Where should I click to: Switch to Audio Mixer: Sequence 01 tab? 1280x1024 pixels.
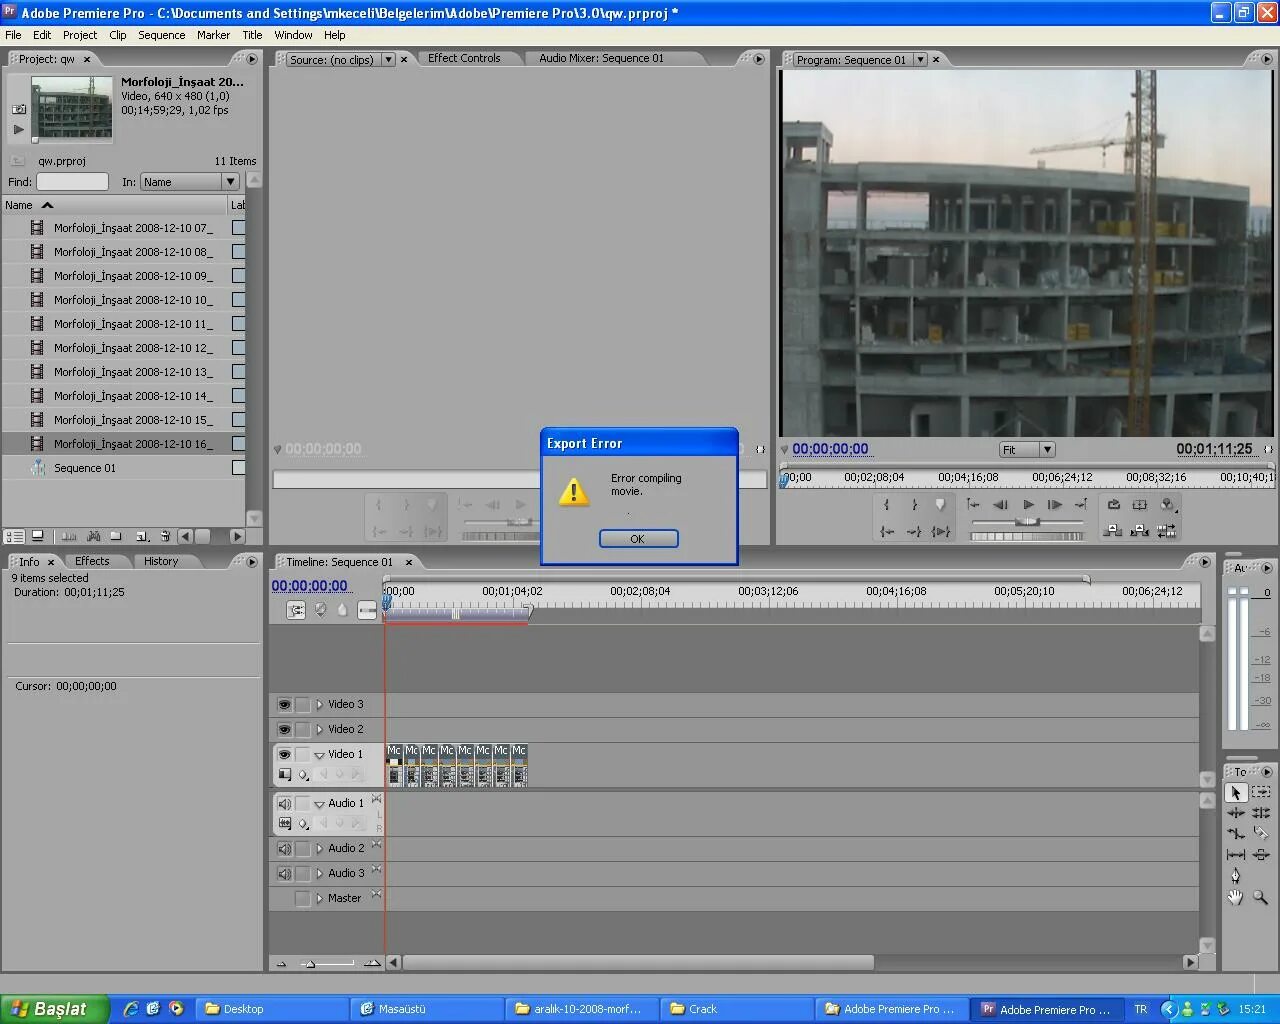pos(601,58)
